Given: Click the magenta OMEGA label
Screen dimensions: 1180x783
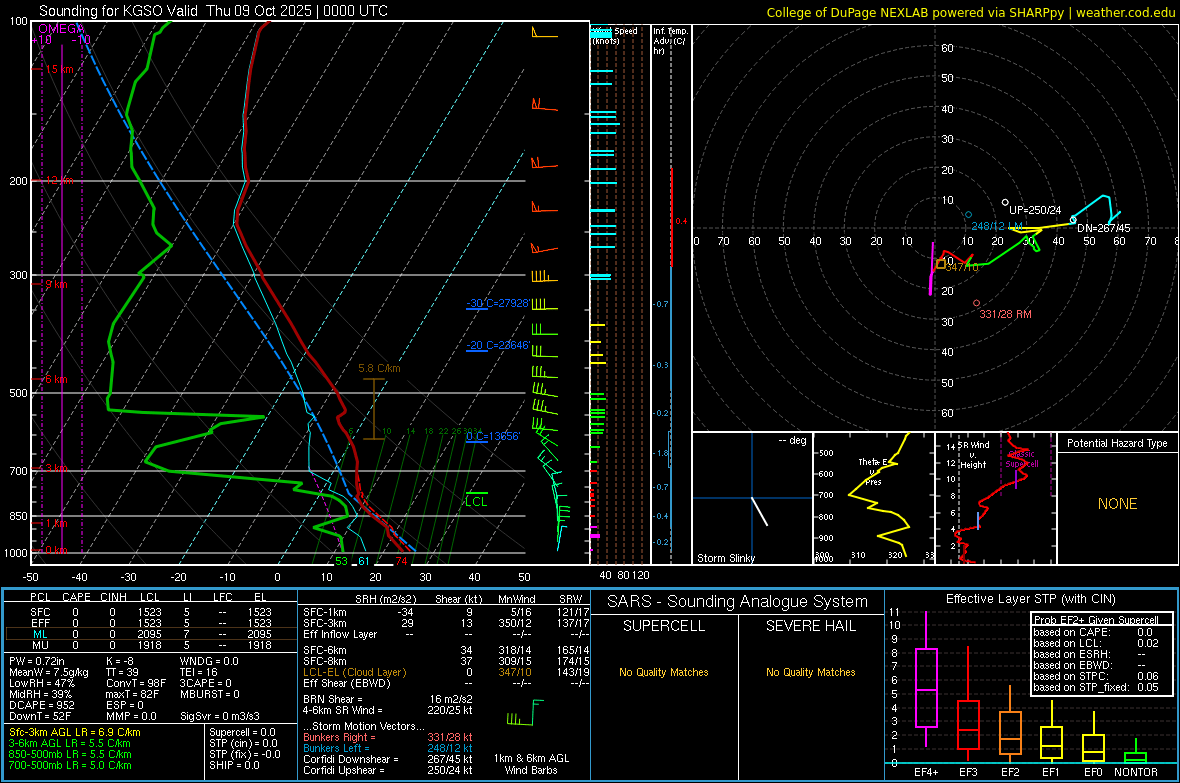Looking at the screenshot, I should click(x=60, y=29).
